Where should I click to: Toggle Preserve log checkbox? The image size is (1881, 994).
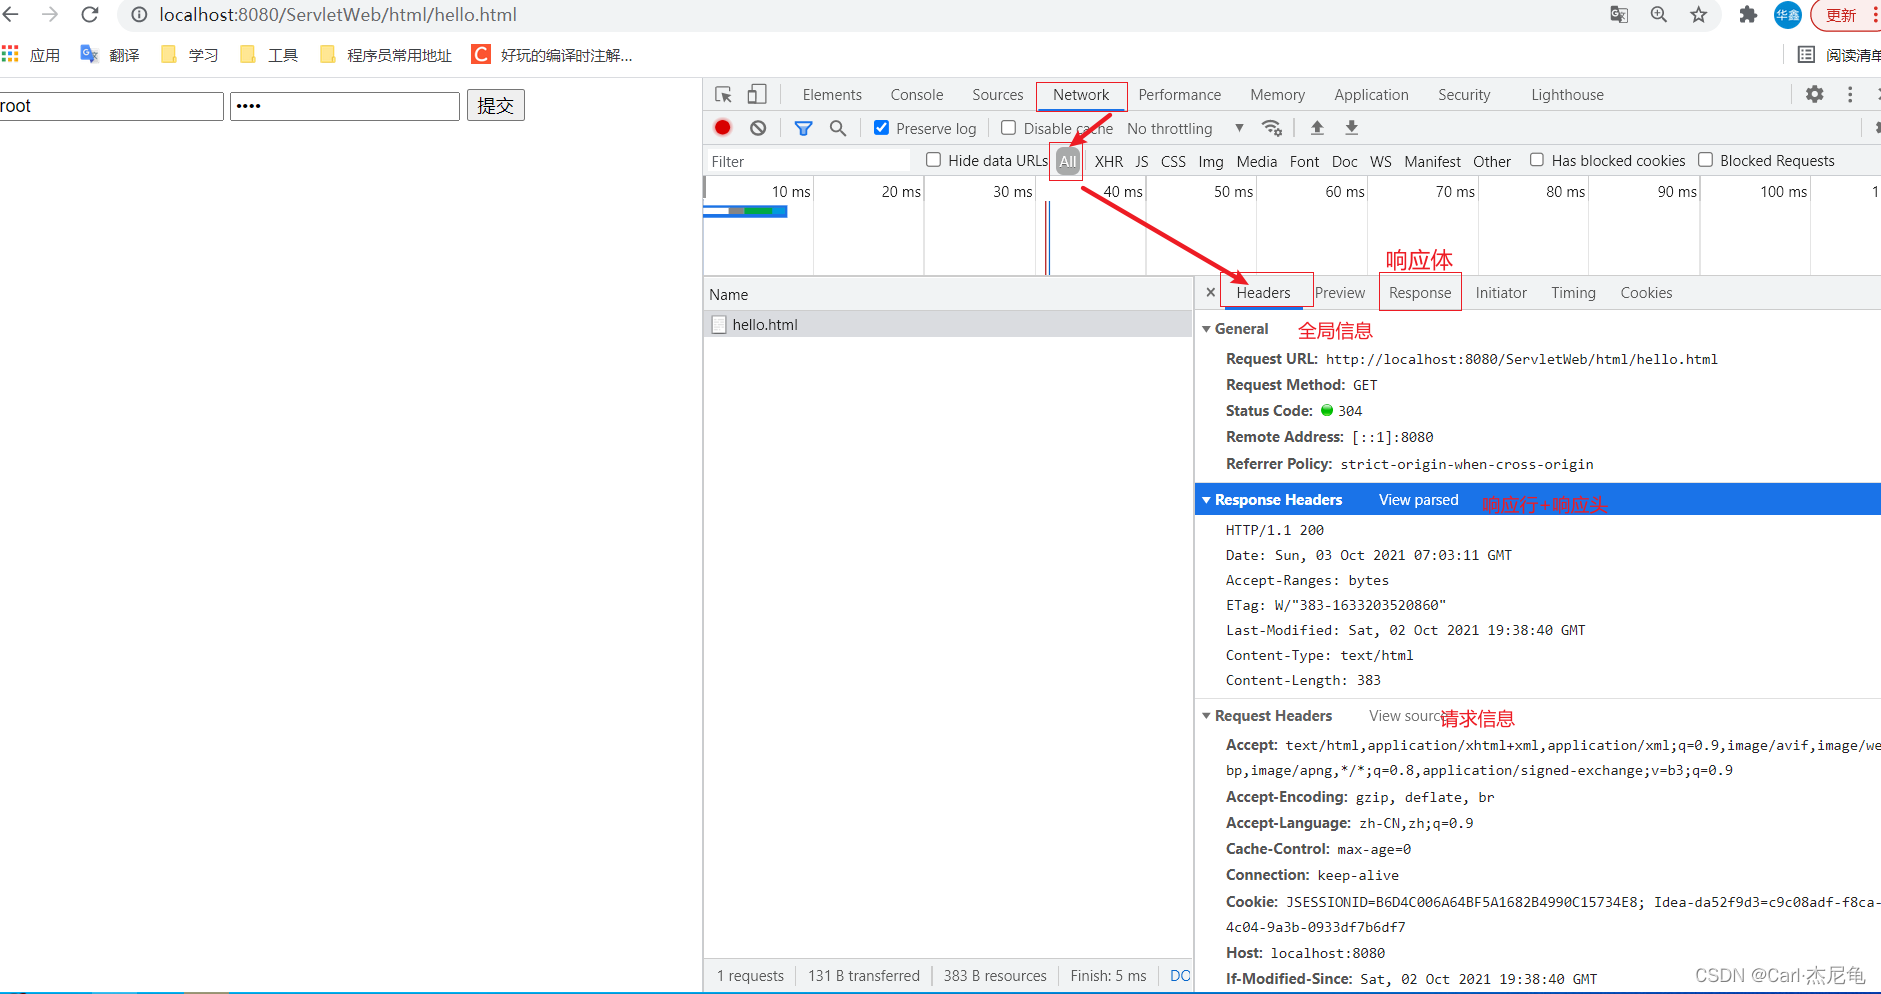point(881,128)
